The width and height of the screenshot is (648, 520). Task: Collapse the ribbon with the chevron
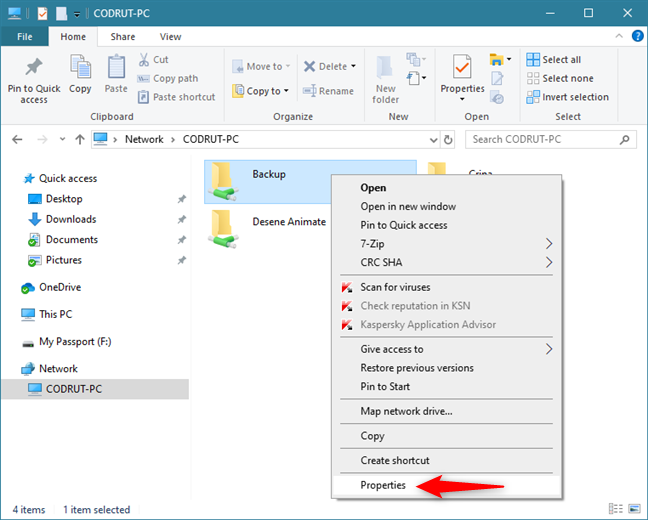(x=619, y=36)
